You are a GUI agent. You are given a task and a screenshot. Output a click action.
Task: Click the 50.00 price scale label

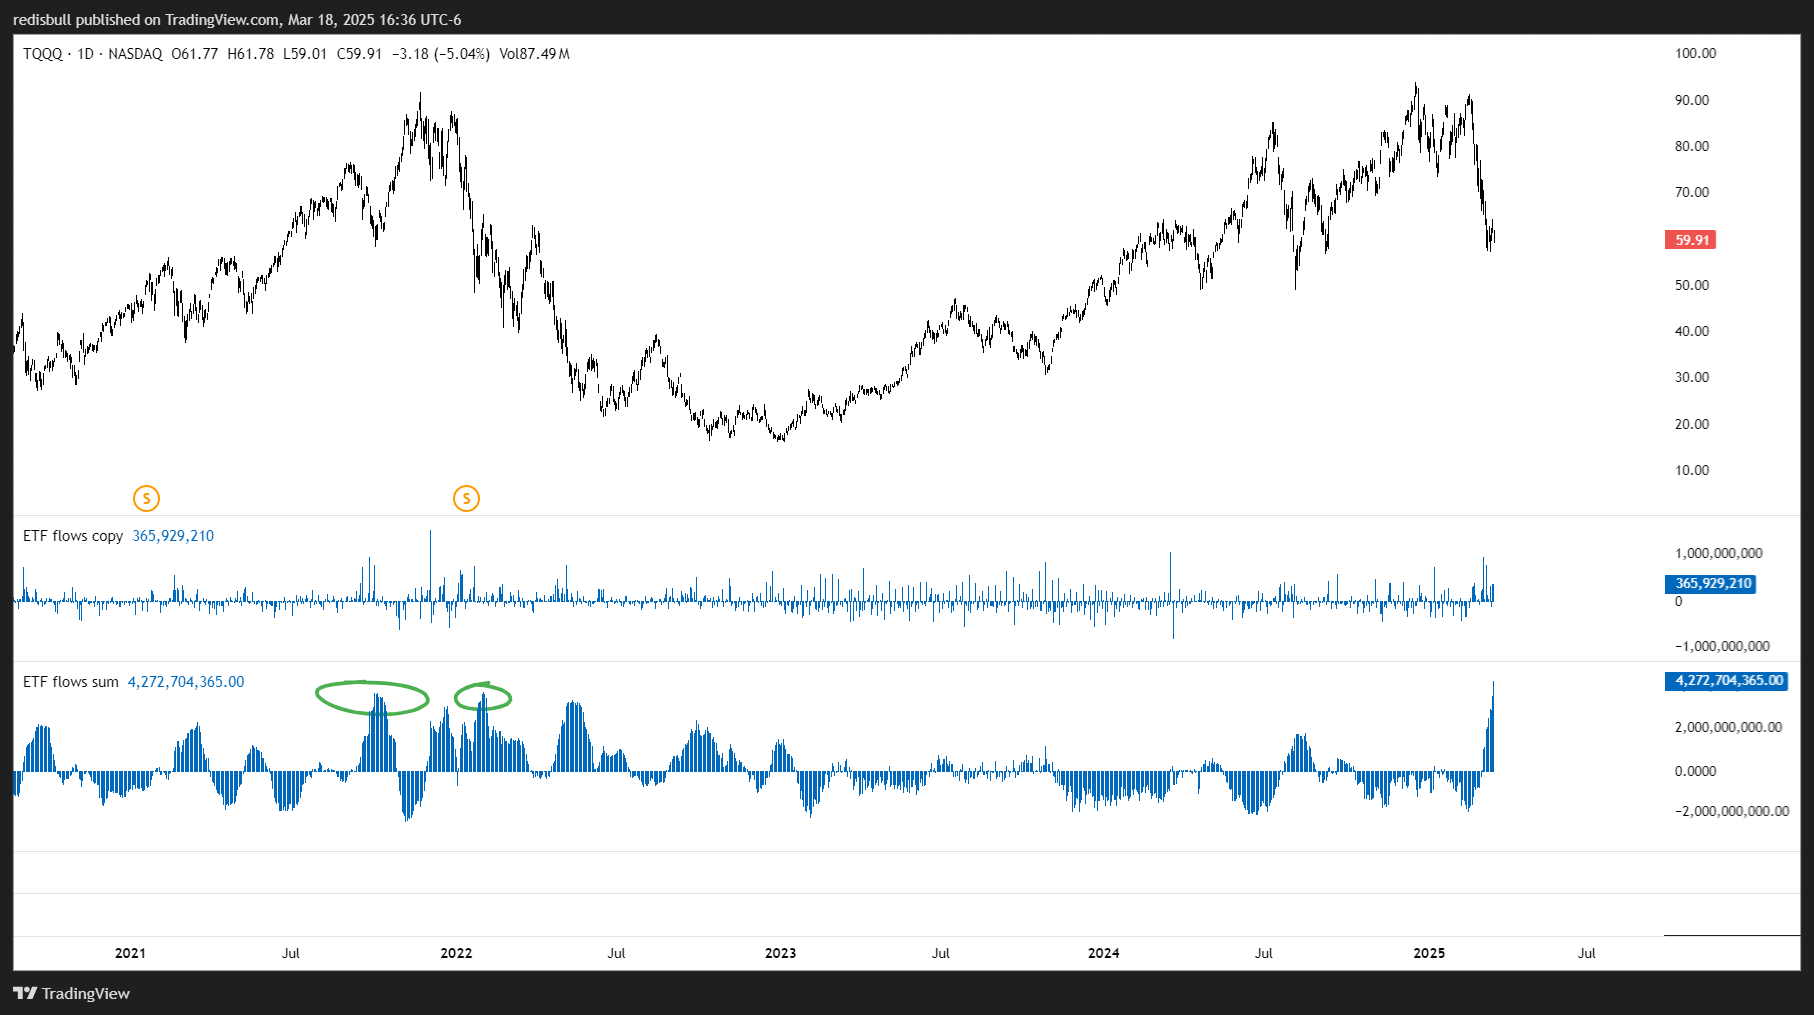click(x=1692, y=285)
